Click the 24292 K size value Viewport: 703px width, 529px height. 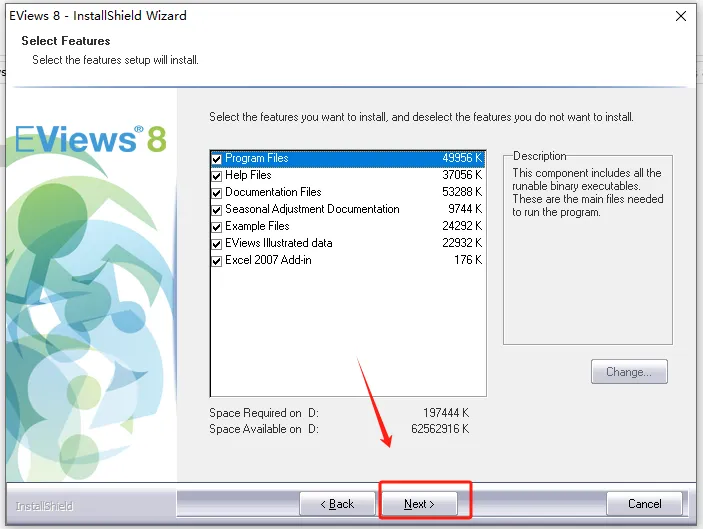[462, 226]
